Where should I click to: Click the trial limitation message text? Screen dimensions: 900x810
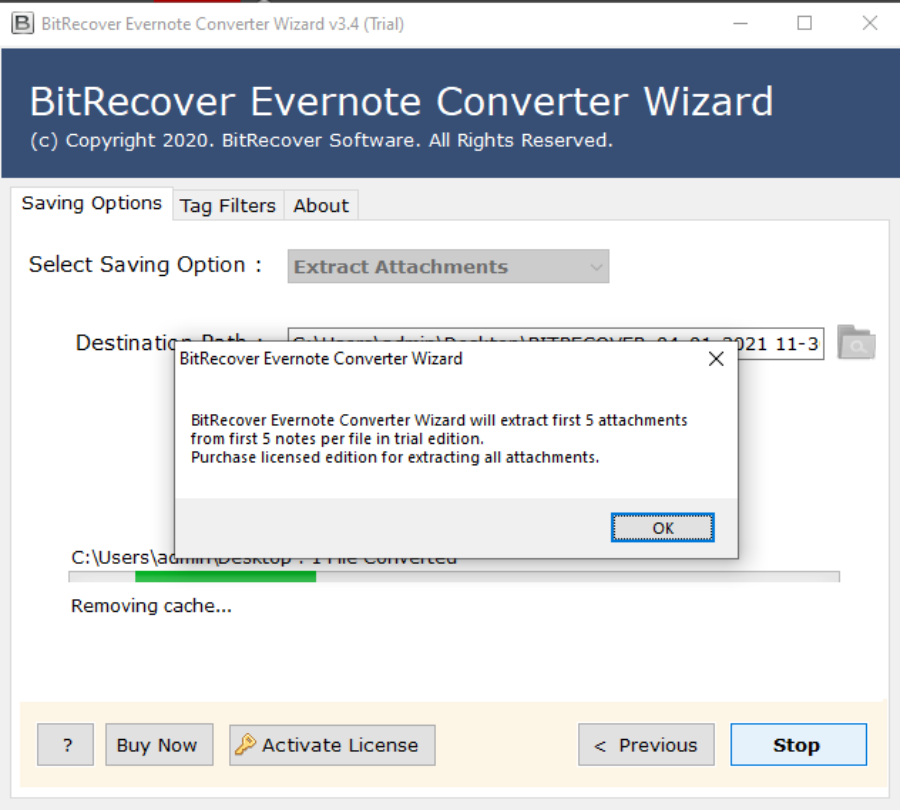(x=438, y=438)
